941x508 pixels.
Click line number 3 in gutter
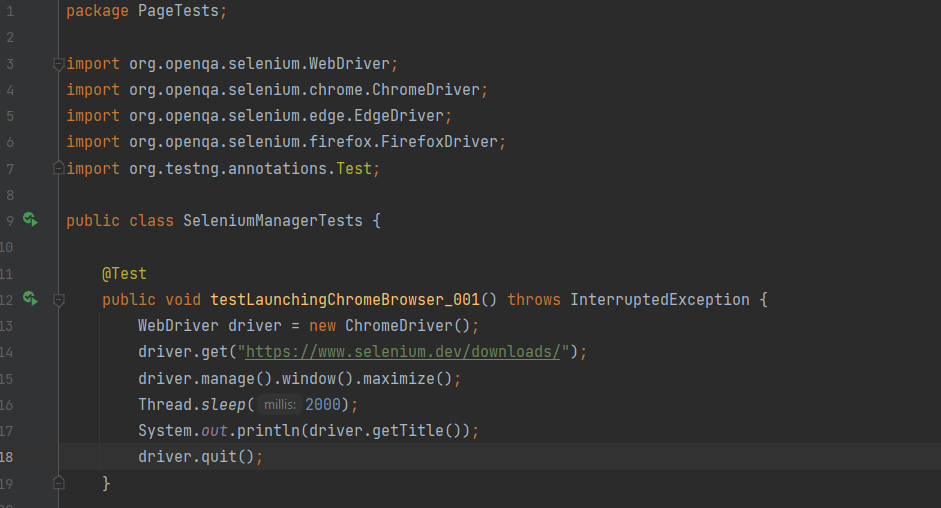10,64
